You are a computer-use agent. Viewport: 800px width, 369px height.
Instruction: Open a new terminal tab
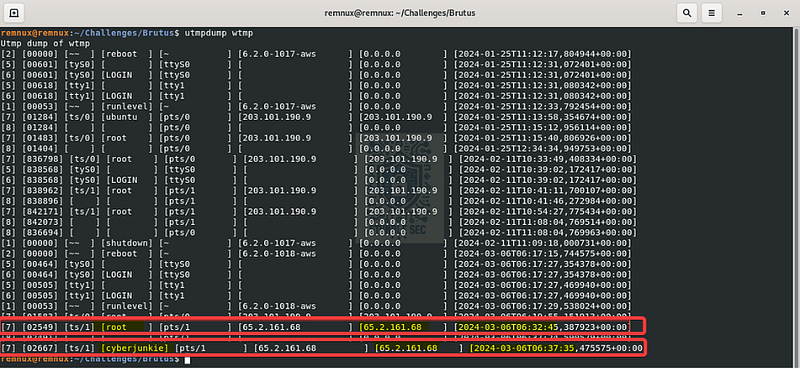pyautogui.click(x=14, y=13)
